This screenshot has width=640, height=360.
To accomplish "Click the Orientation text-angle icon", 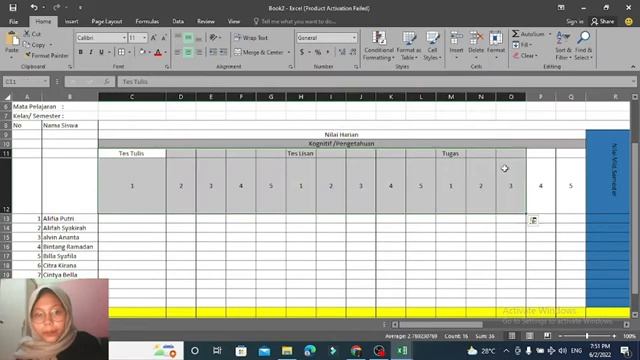I will [213, 38].
